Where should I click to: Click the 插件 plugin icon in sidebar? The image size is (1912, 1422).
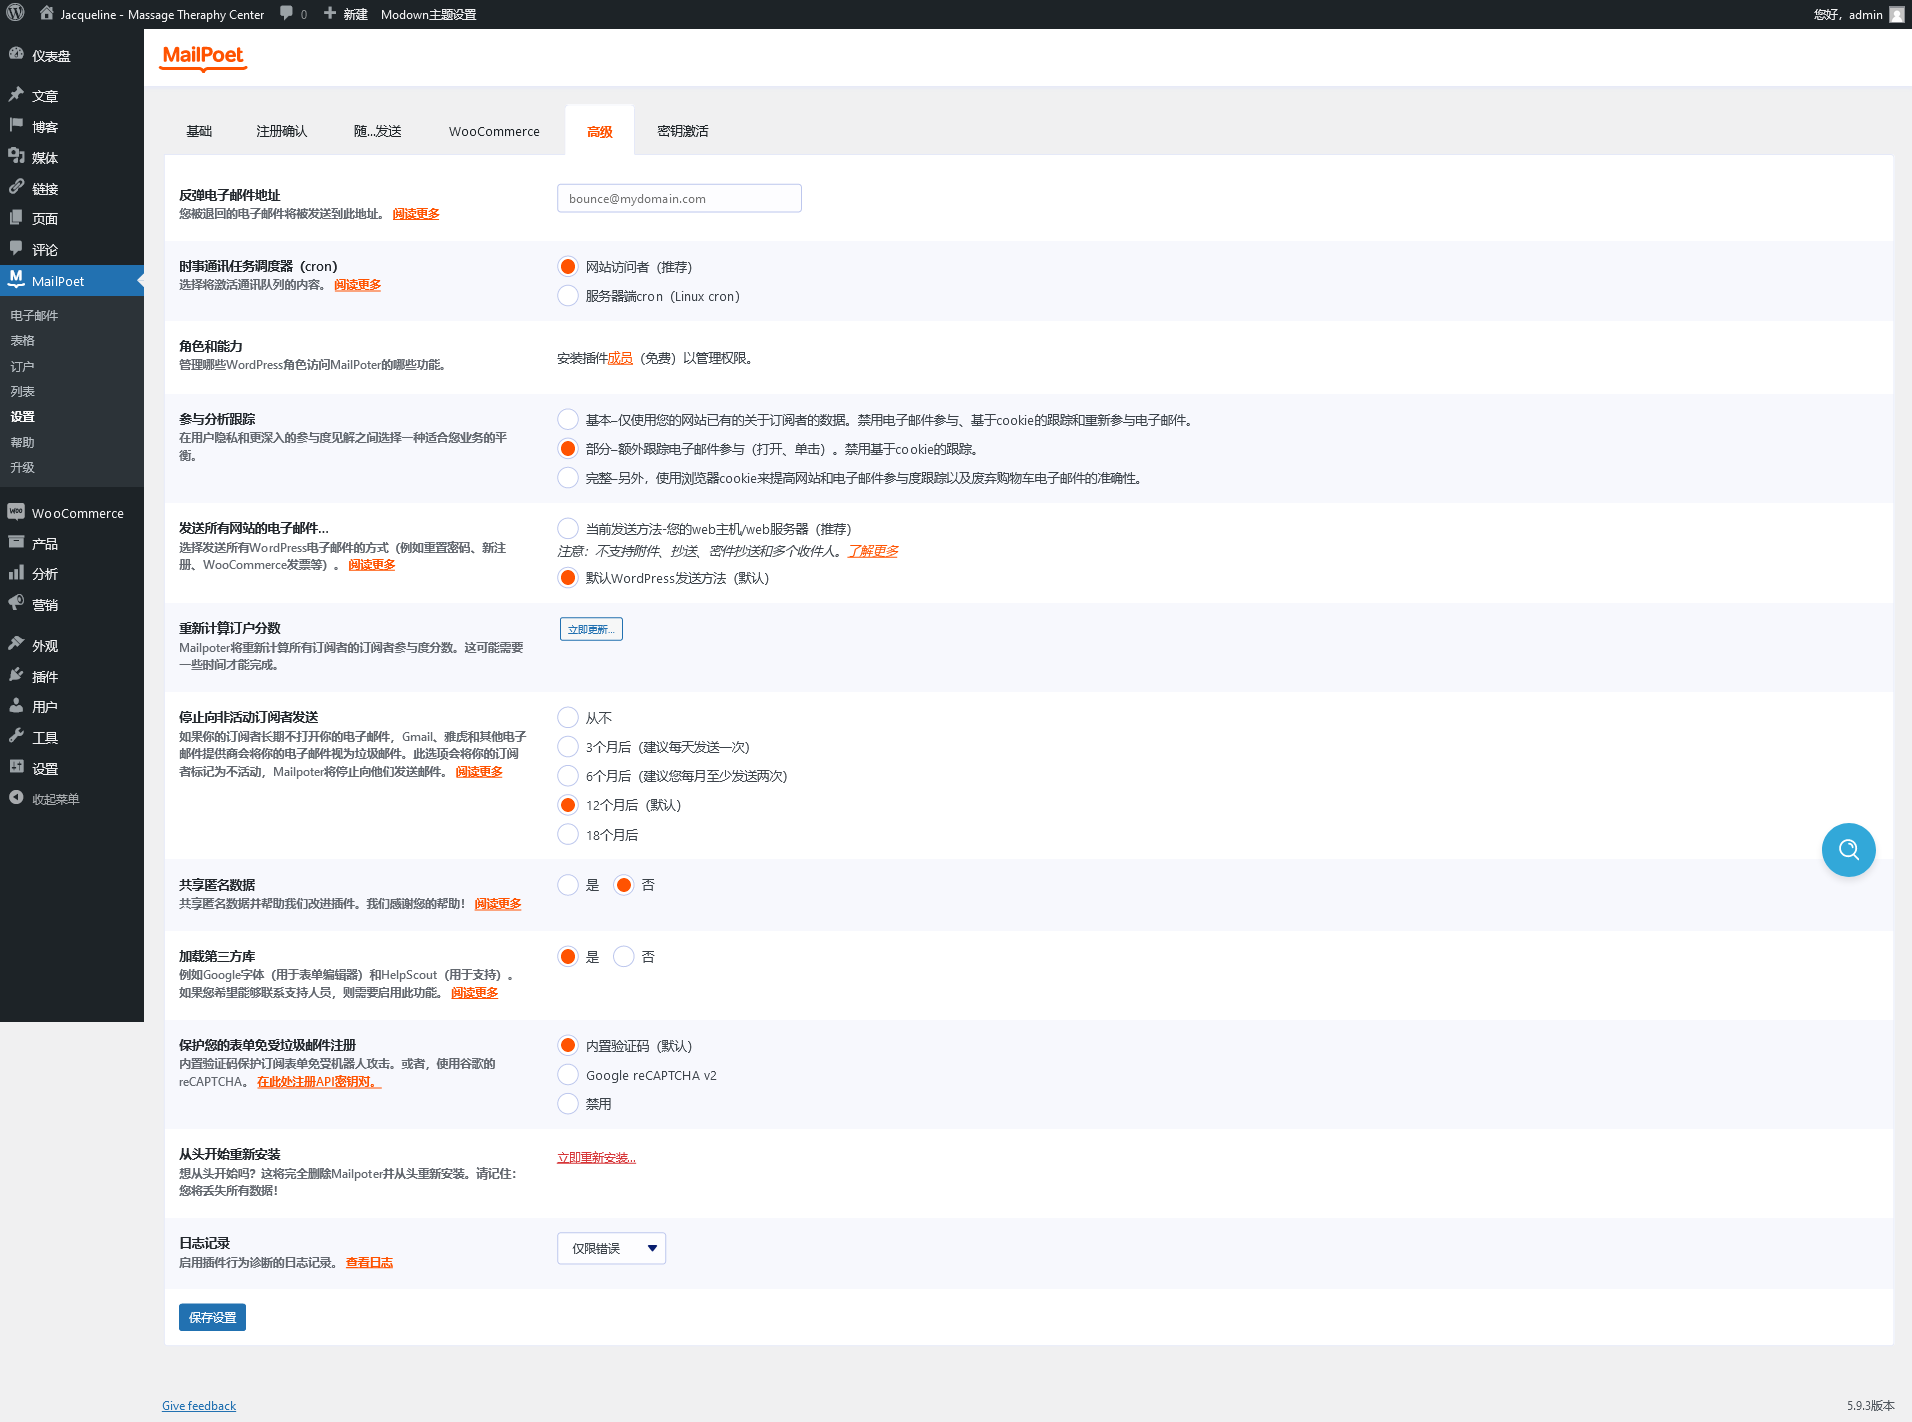coord(16,676)
